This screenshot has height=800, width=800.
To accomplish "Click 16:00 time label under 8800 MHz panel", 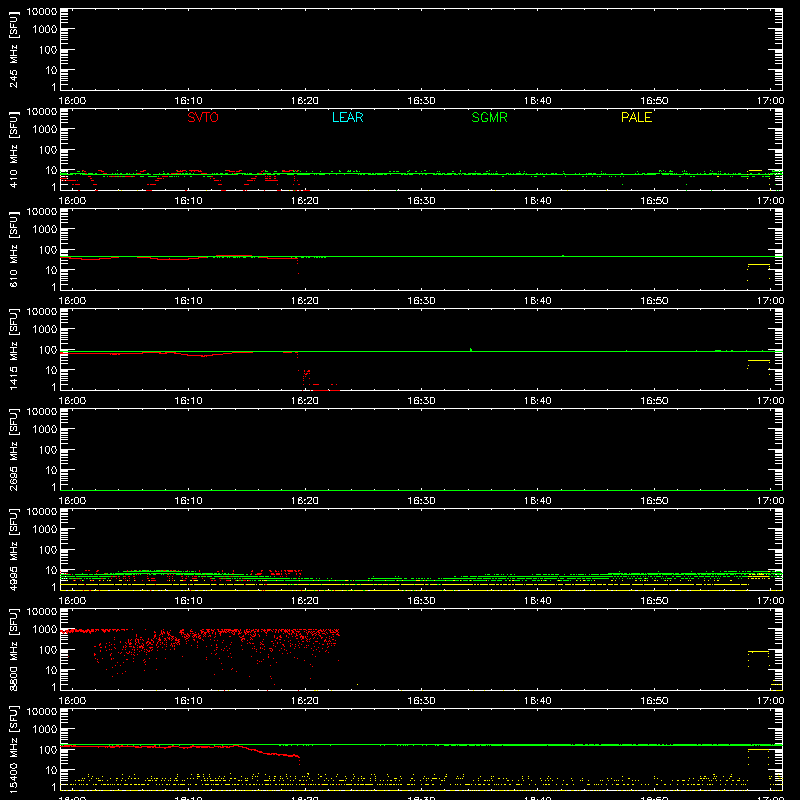I will [x=72, y=701].
